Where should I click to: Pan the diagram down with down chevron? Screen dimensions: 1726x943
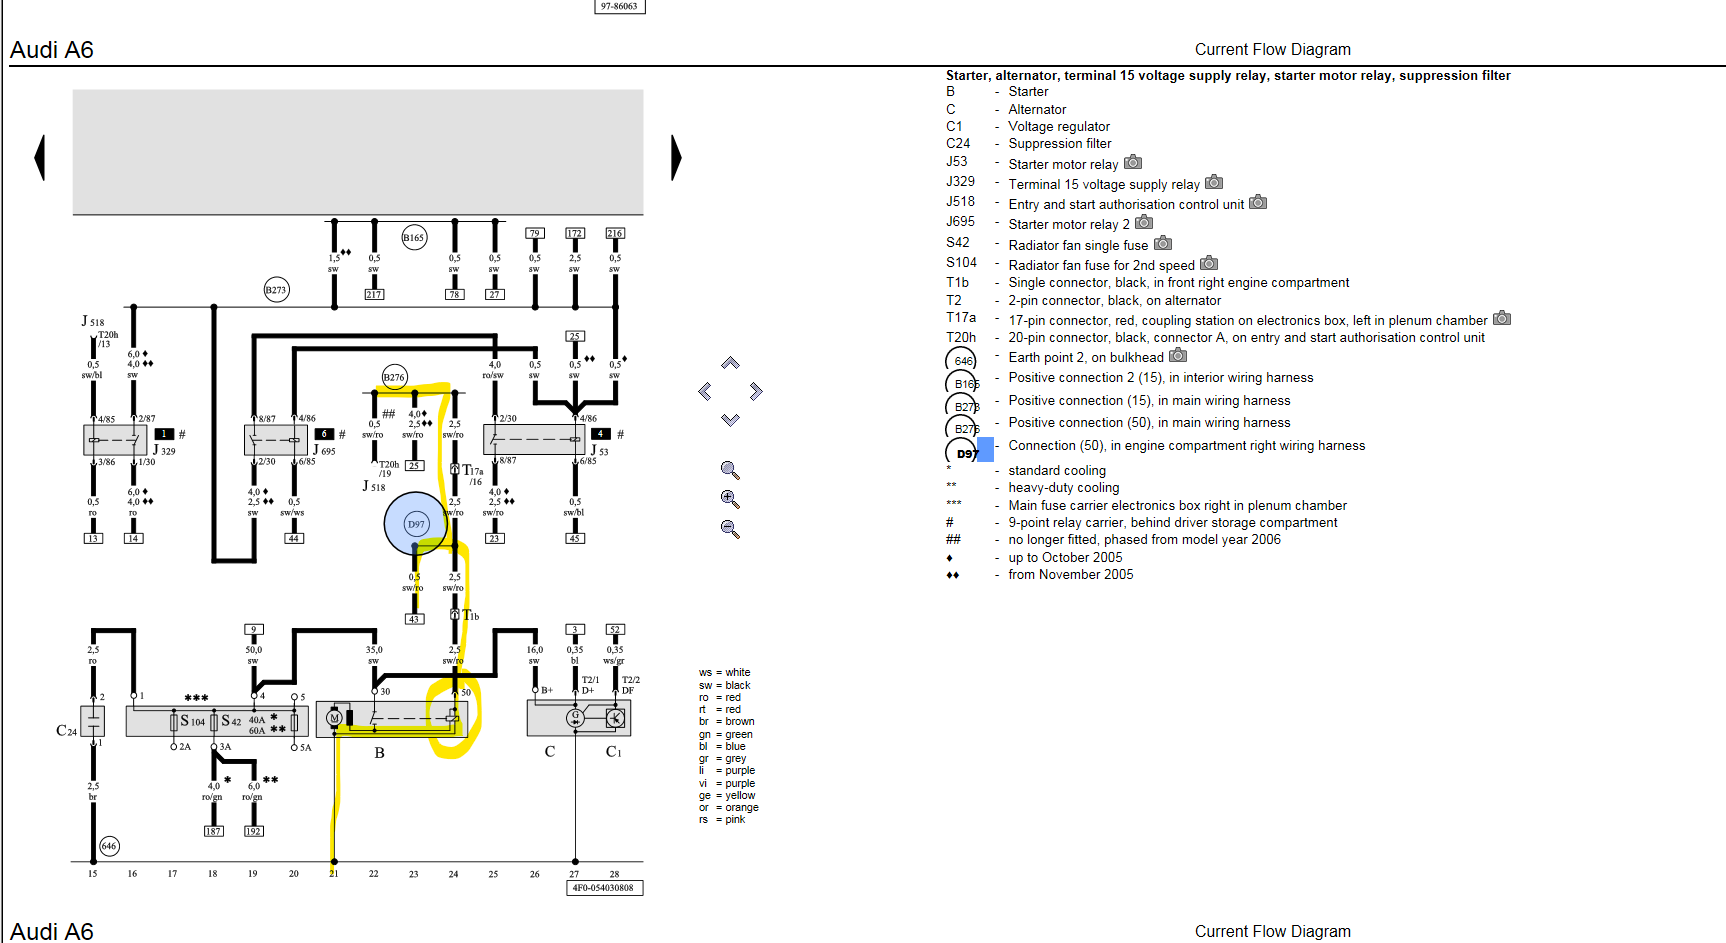click(730, 420)
